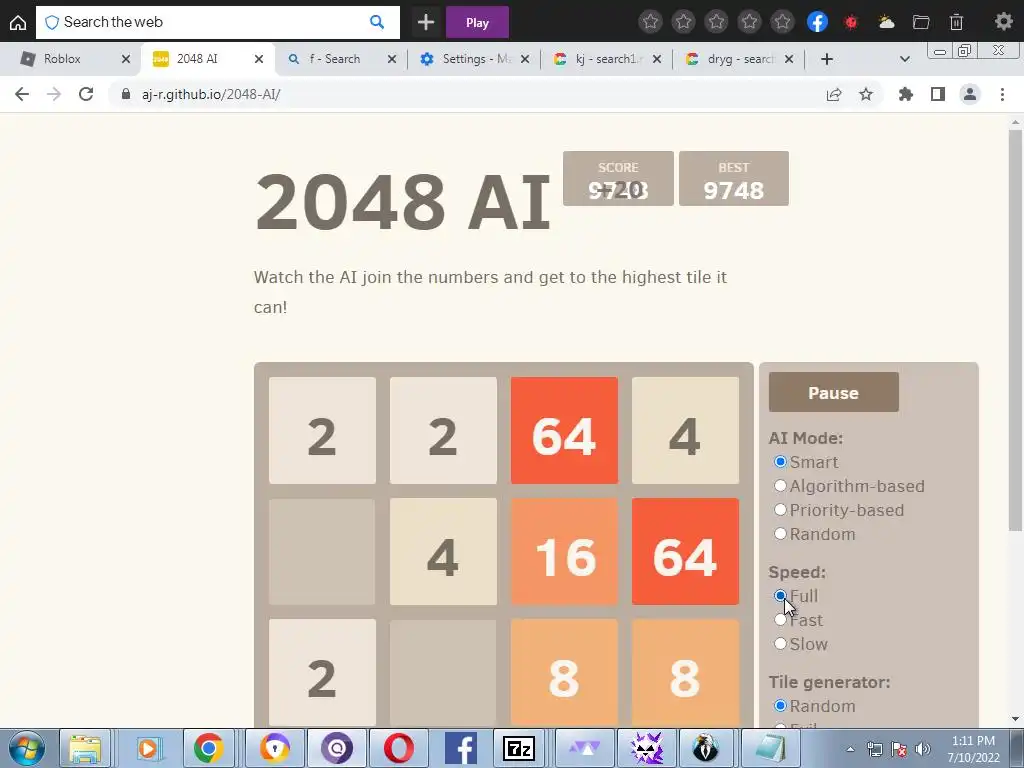Screen dimensions: 1024x768
Task: Open Chrome from the taskbar
Action: [x=208, y=748]
